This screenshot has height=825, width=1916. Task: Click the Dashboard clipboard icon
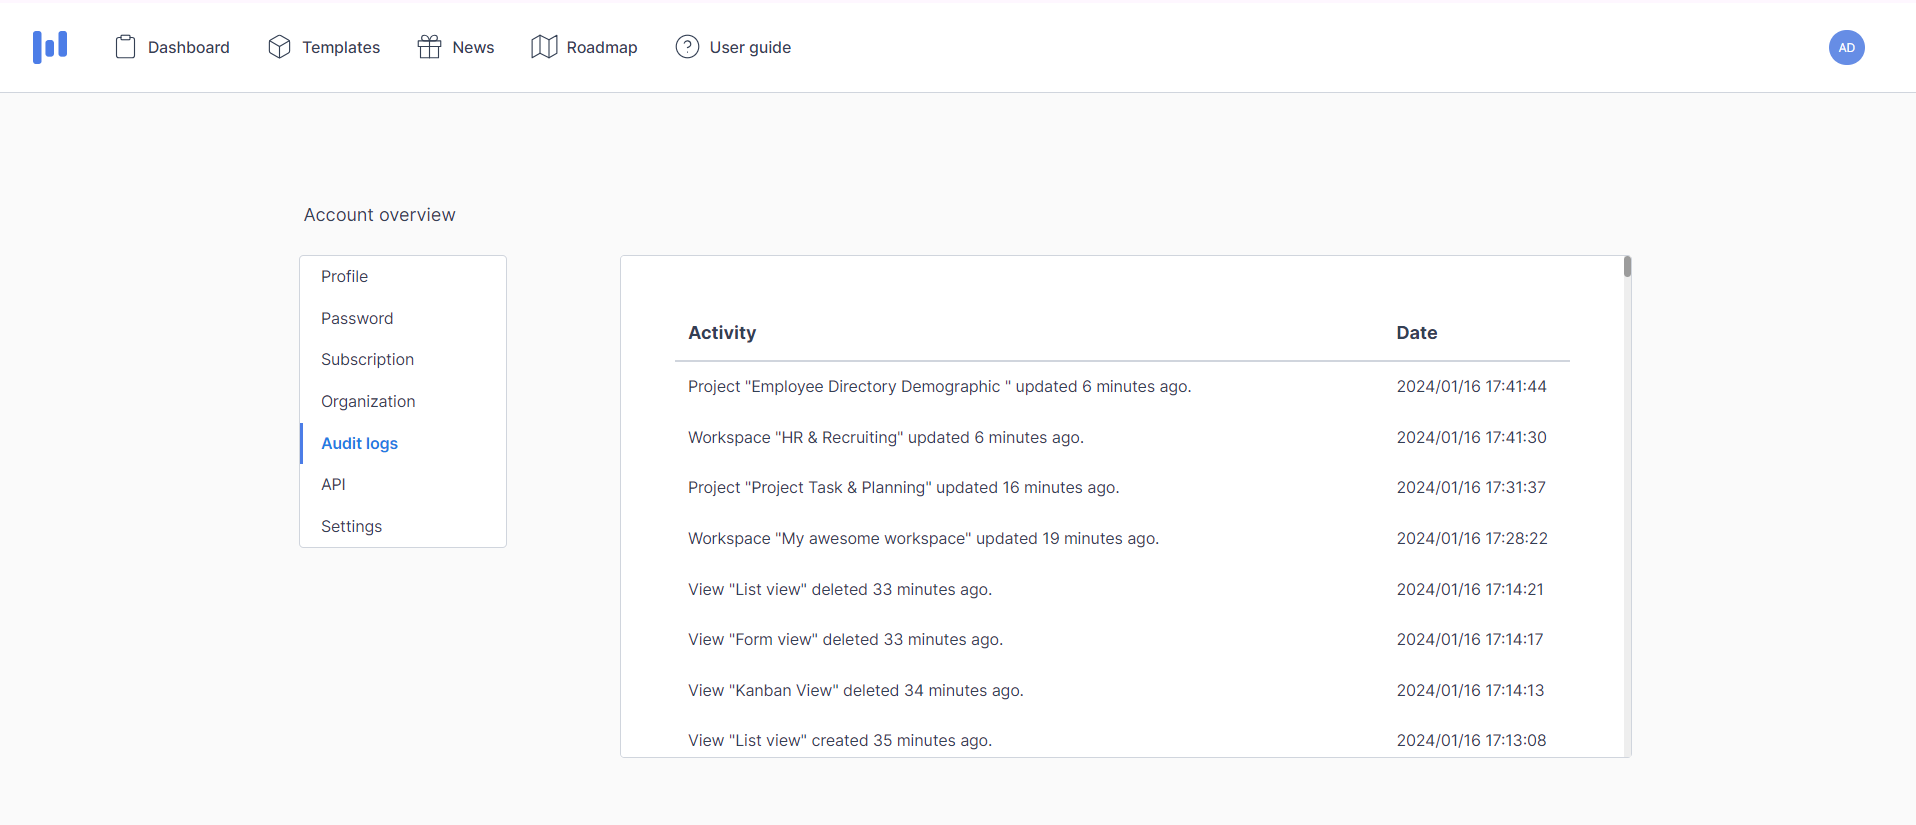pyautogui.click(x=125, y=47)
